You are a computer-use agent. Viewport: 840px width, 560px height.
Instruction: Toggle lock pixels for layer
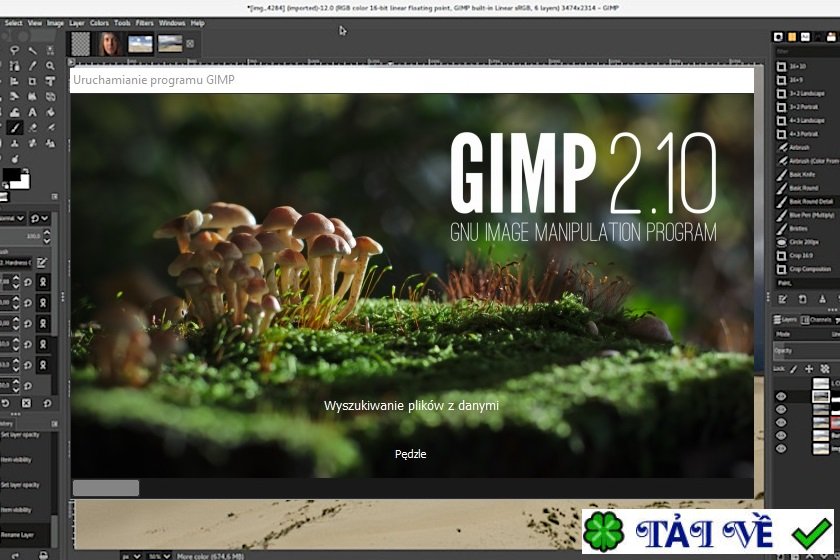point(793,369)
